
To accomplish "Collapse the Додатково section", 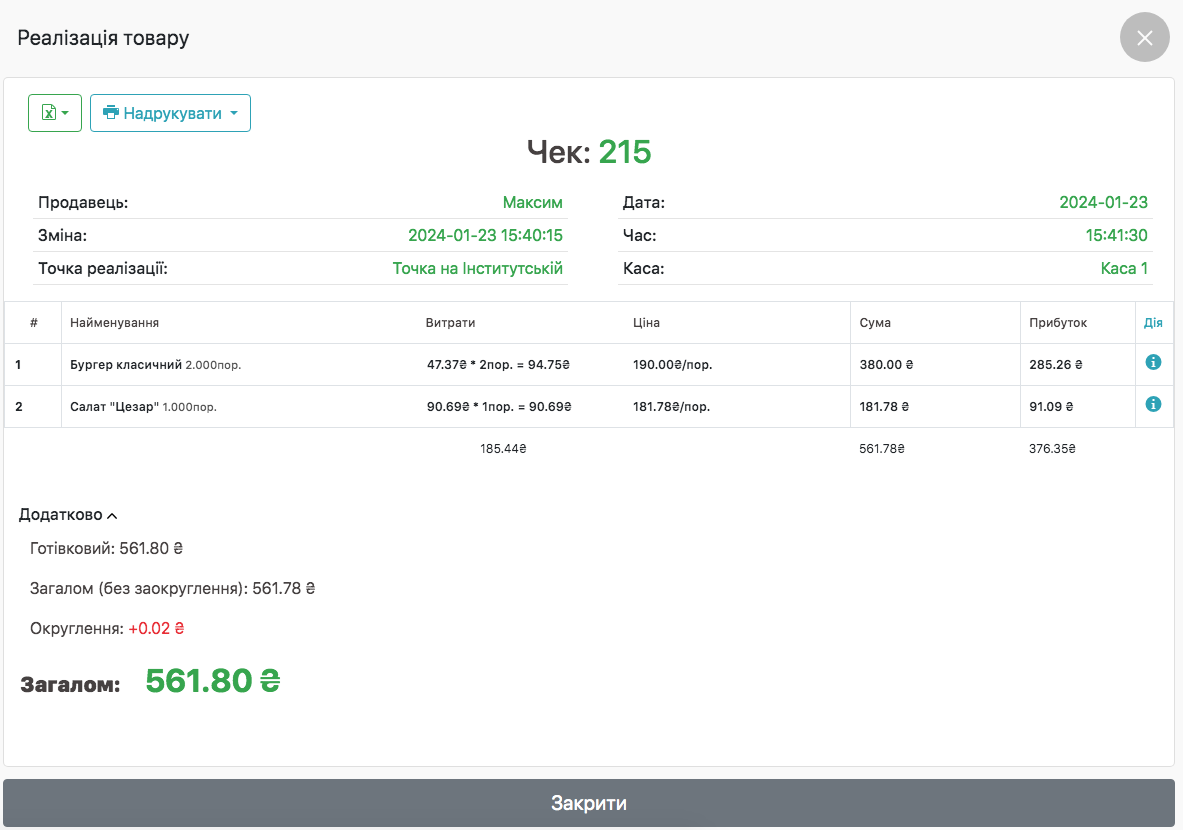I will tap(68, 515).
